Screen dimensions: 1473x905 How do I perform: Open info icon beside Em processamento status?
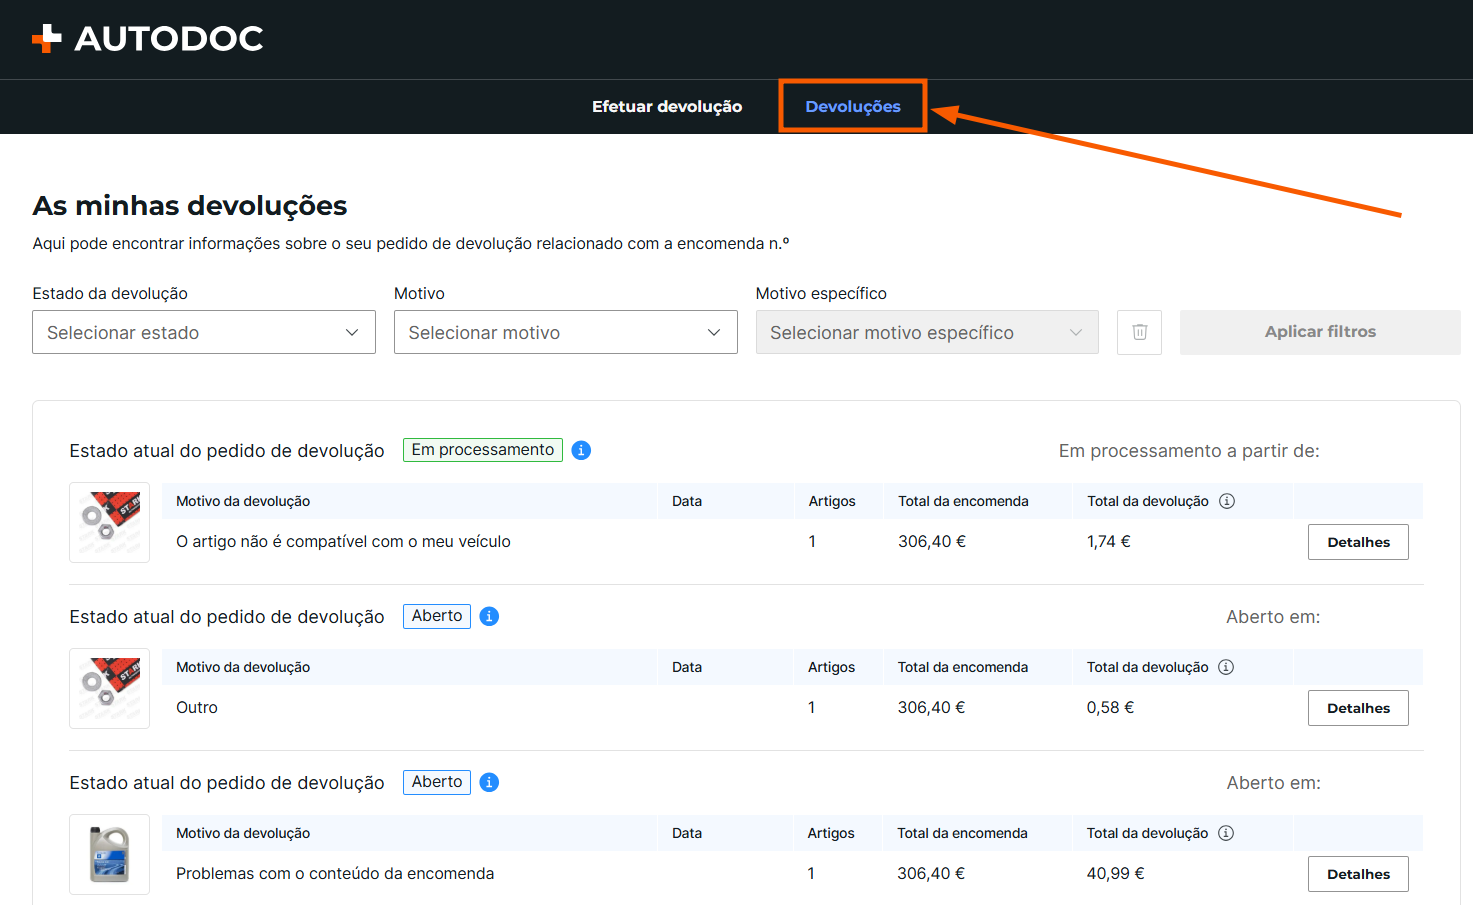click(581, 450)
